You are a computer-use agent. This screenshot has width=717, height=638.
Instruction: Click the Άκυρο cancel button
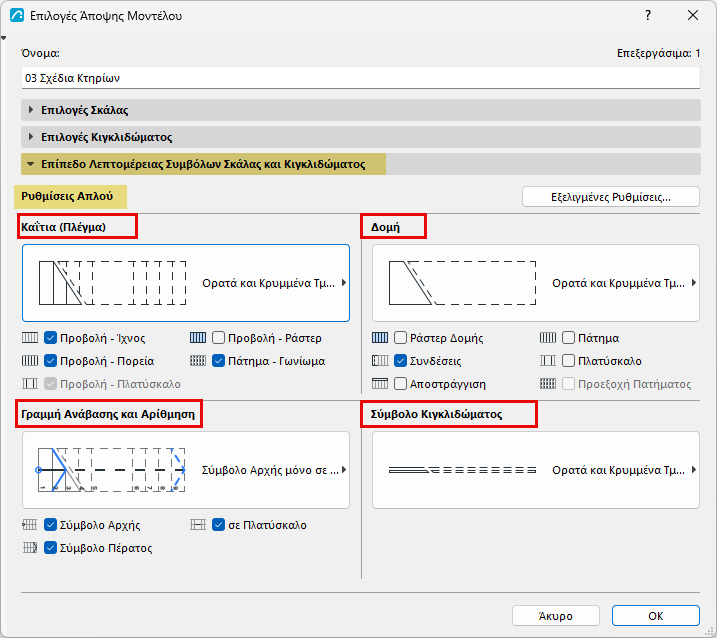556,616
